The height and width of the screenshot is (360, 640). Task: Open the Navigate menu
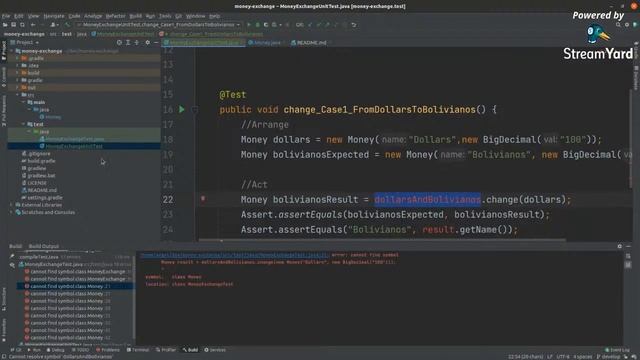54,16
